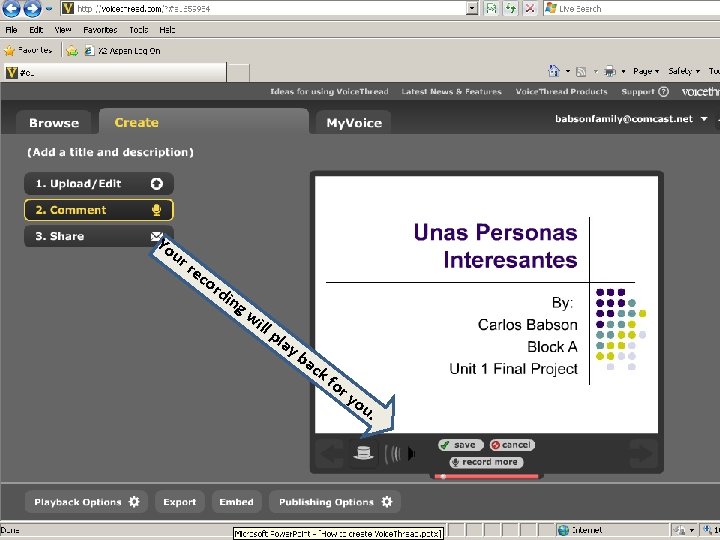
Task: Click the Embed button
Action: [236, 502]
